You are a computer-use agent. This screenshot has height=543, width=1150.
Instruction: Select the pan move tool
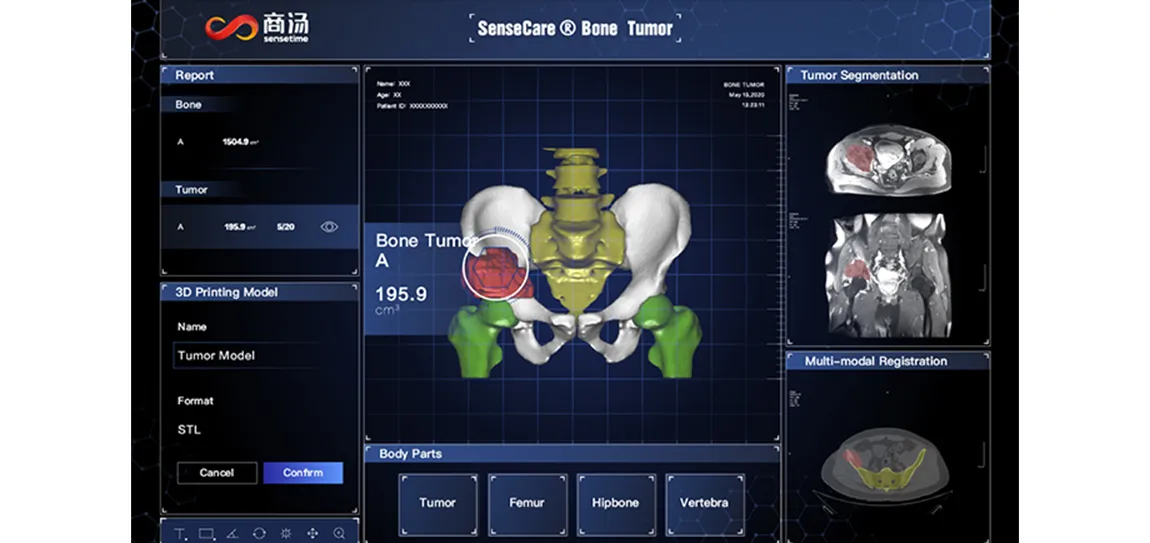pyautogui.click(x=312, y=533)
